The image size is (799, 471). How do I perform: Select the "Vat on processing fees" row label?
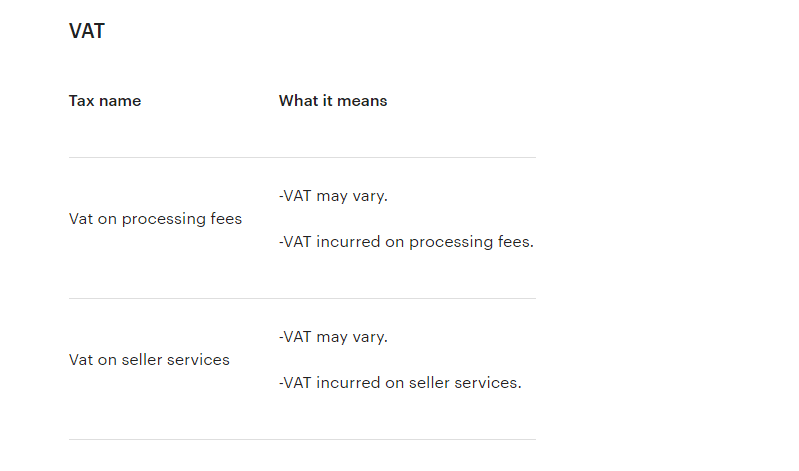(155, 219)
